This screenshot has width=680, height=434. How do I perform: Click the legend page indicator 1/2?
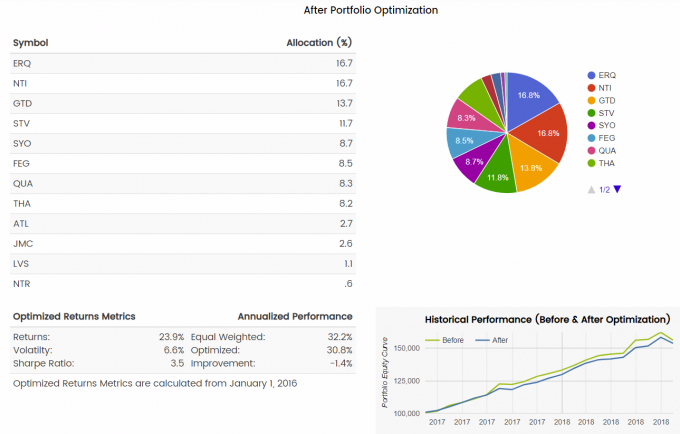coord(605,190)
